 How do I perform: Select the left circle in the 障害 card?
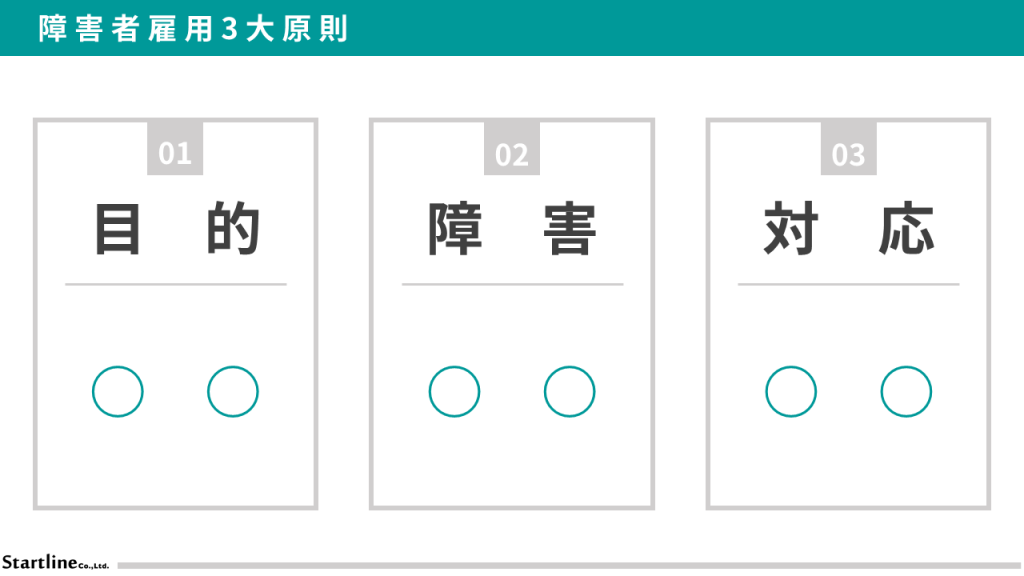click(454, 391)
